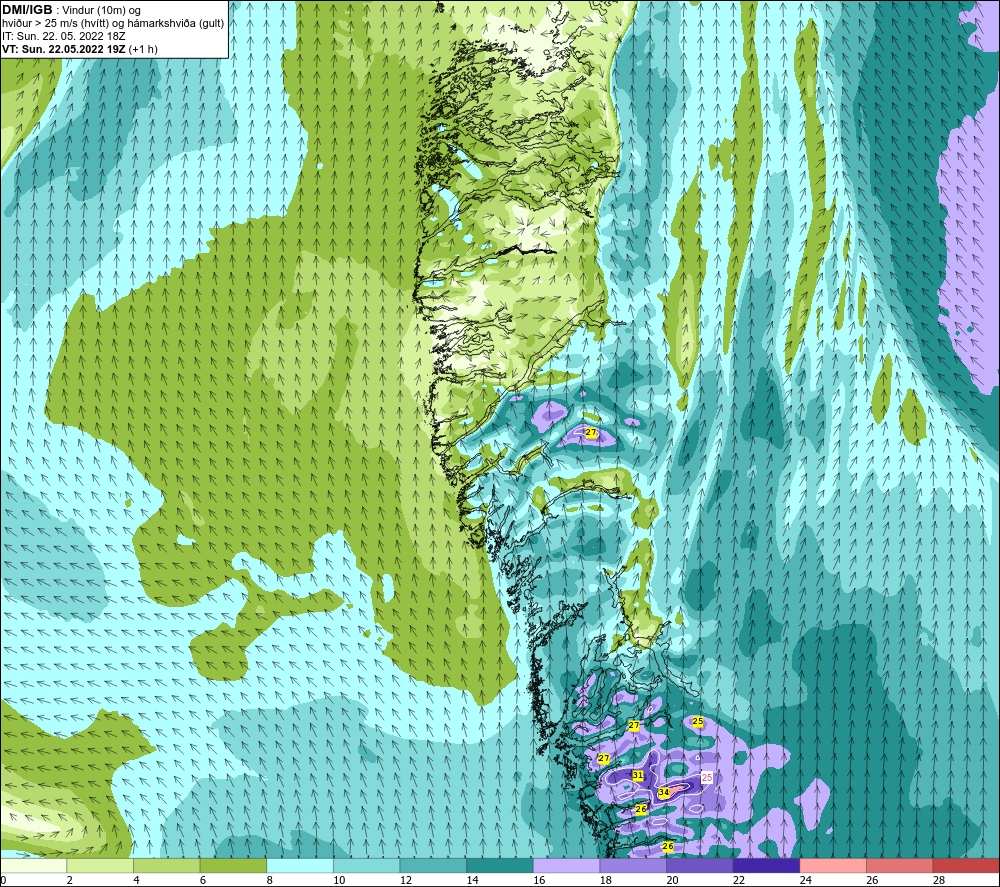Select the dark indigo 22–24 m/s swatch
The image size is (1000, 887).
click(x=766, y=865)
